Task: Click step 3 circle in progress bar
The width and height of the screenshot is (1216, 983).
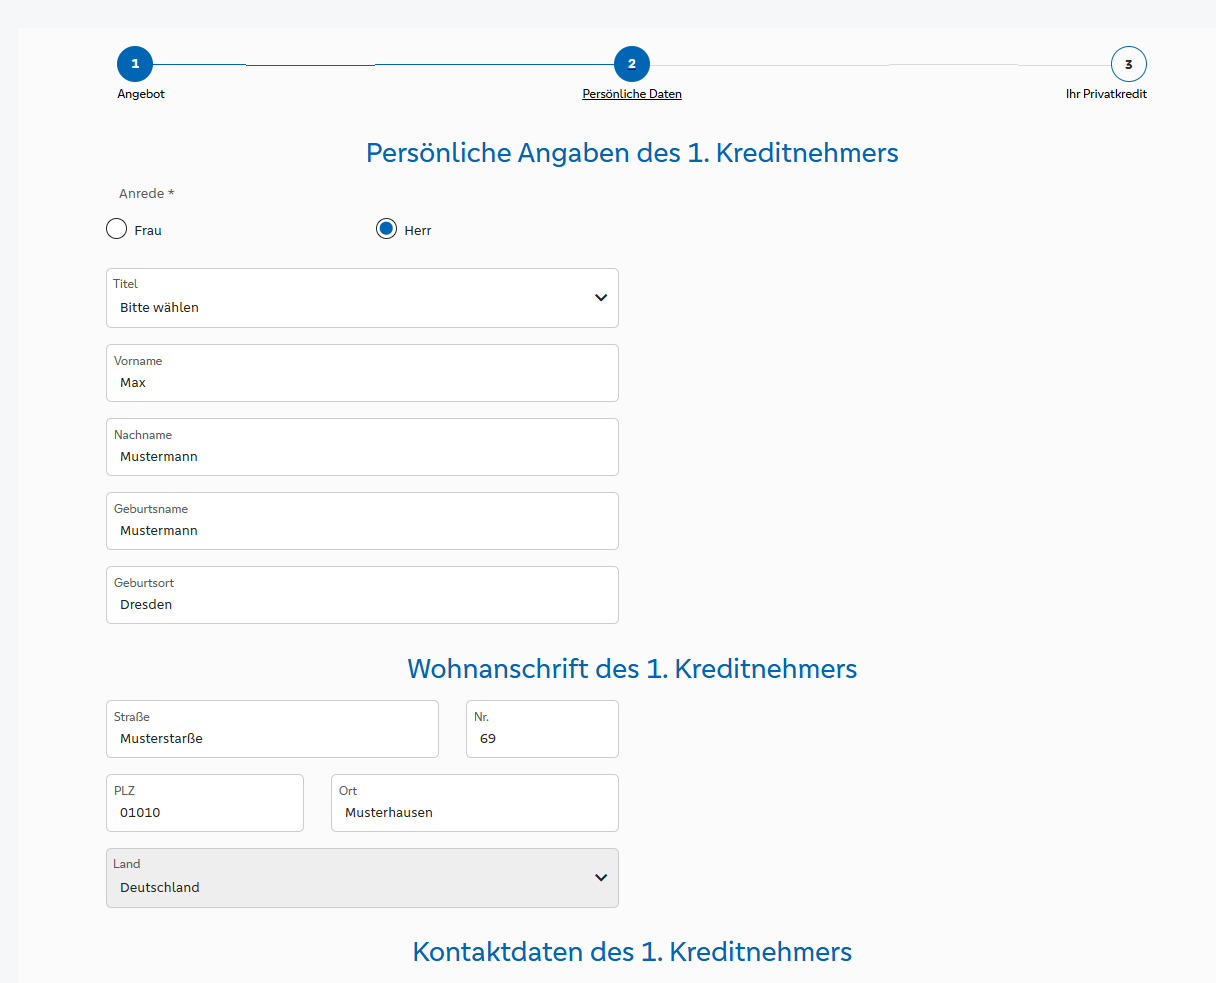Action: 1128,64
